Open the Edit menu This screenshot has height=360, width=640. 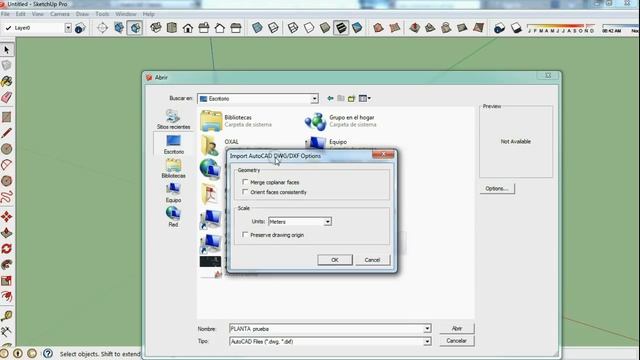tap(20, 14)
